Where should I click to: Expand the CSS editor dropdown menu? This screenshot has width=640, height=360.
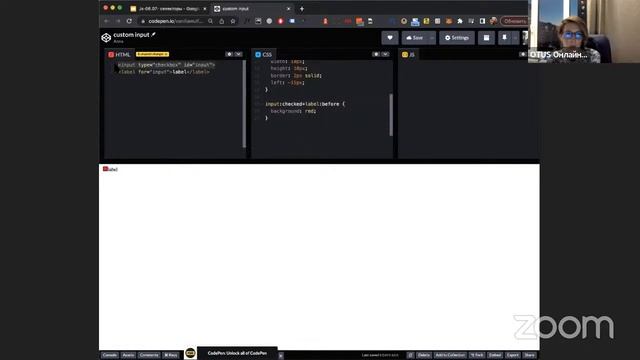coord(385,54)
